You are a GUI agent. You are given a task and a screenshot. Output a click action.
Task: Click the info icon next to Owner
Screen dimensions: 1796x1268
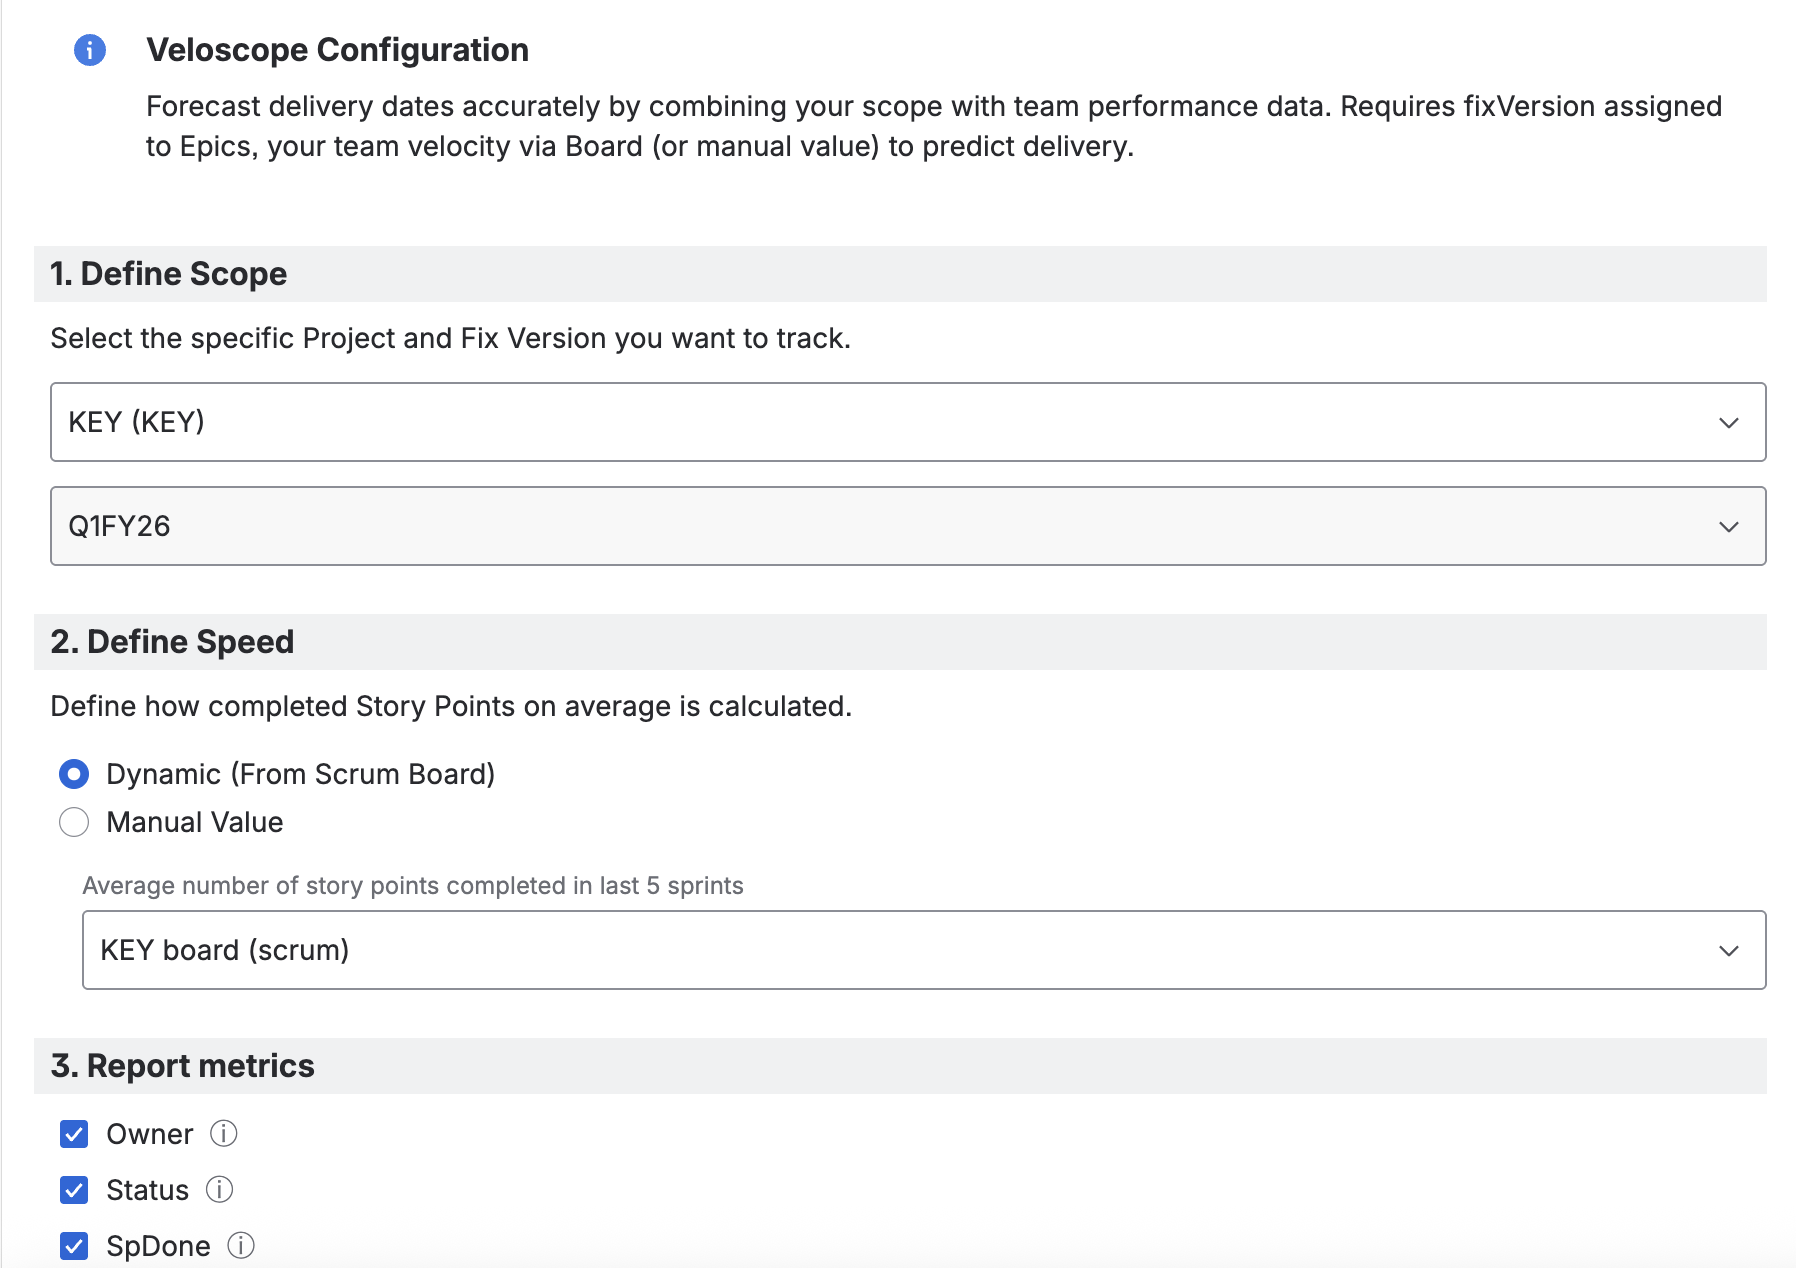click(223, 1133)
